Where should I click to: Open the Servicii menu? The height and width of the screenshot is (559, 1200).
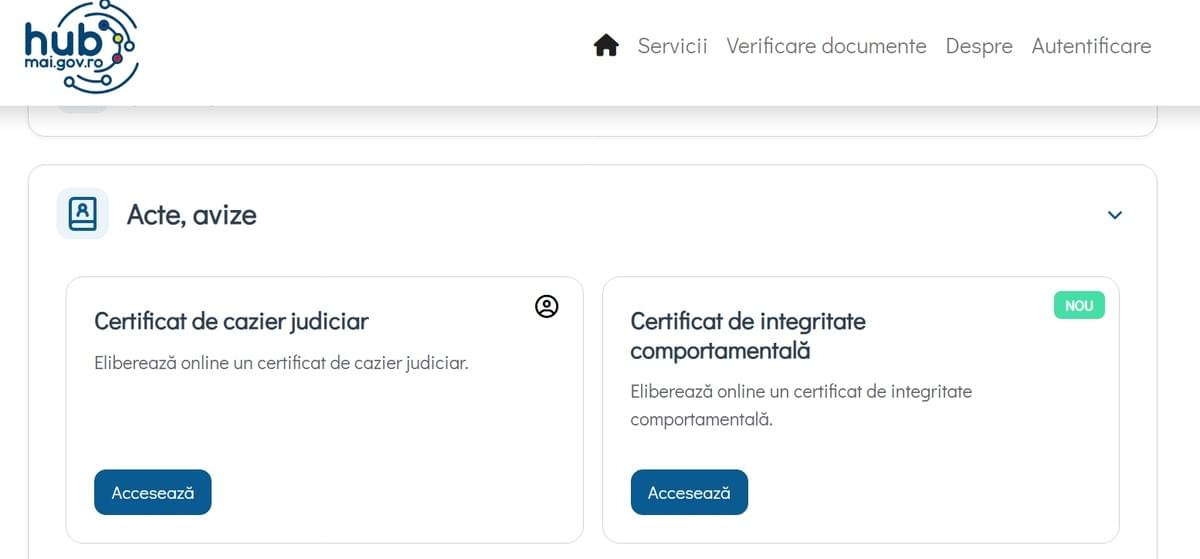[673, 46]
